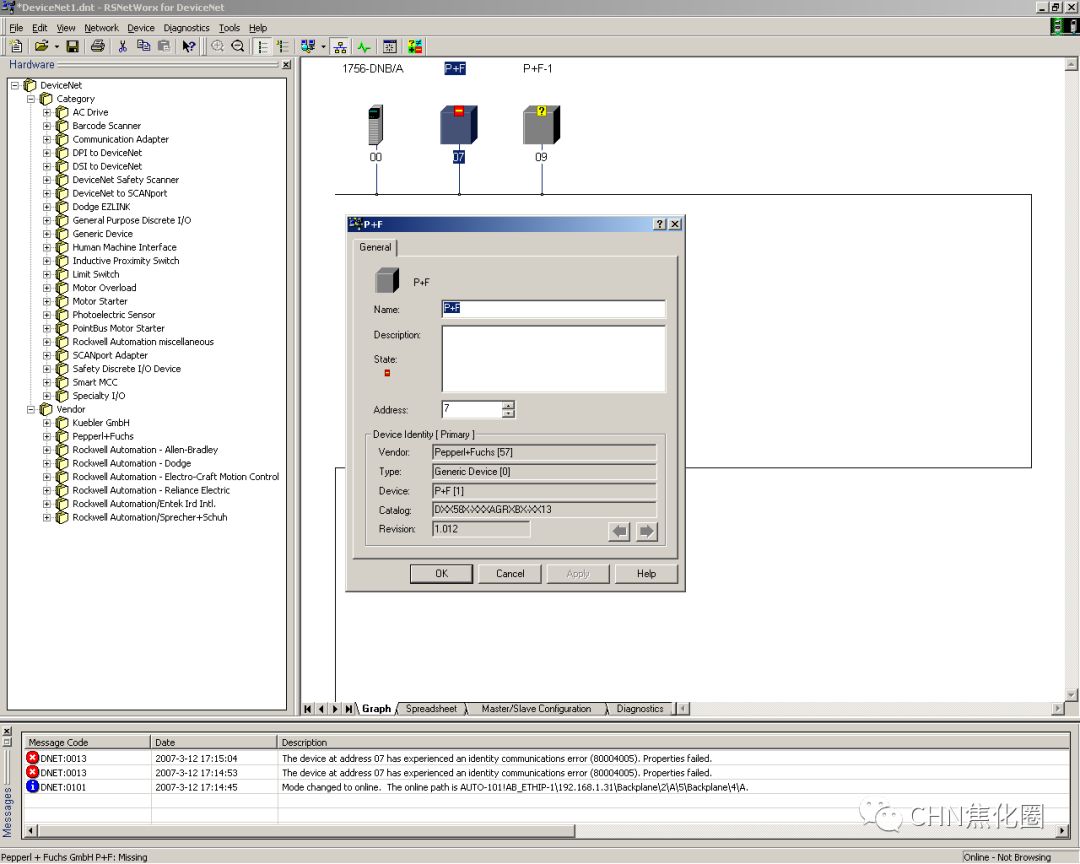The image size is (1080, 864).
Task: Open the dropdown arrow beside network browse icon
Action: tap(323, 46)
